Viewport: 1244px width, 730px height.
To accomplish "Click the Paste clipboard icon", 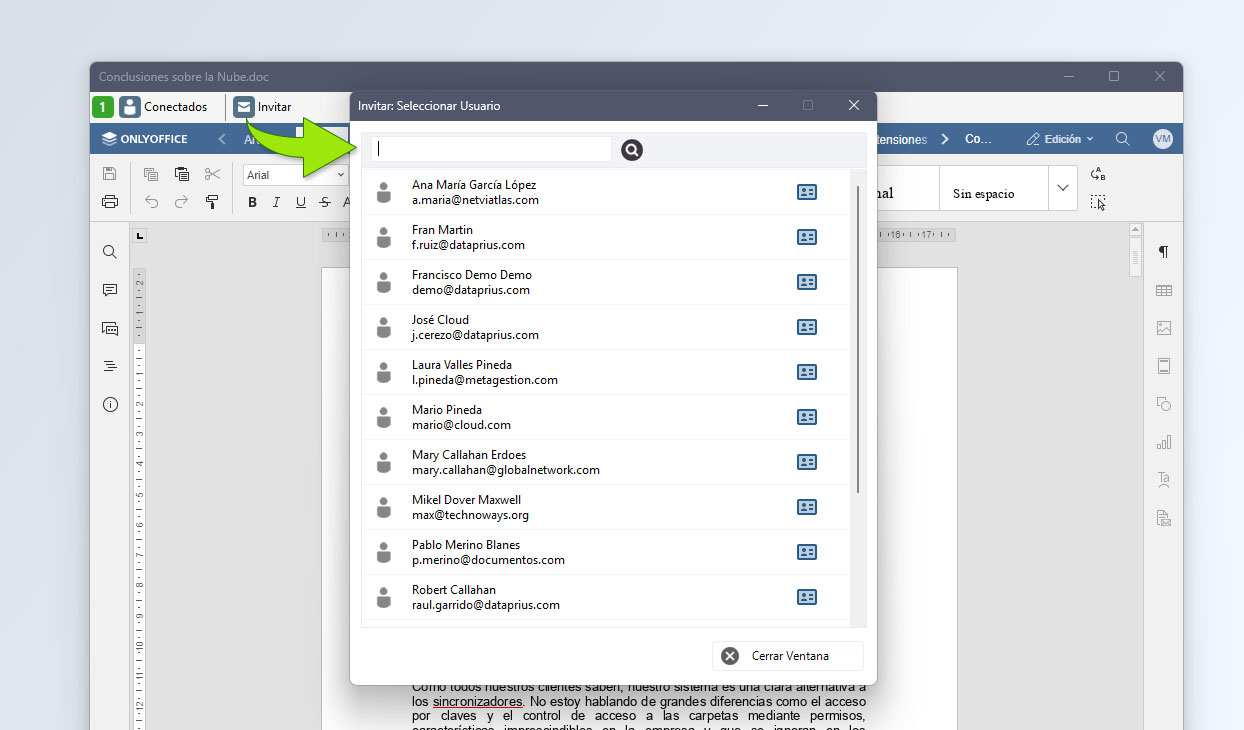I will pyautogui.click(x=181, y=174).
